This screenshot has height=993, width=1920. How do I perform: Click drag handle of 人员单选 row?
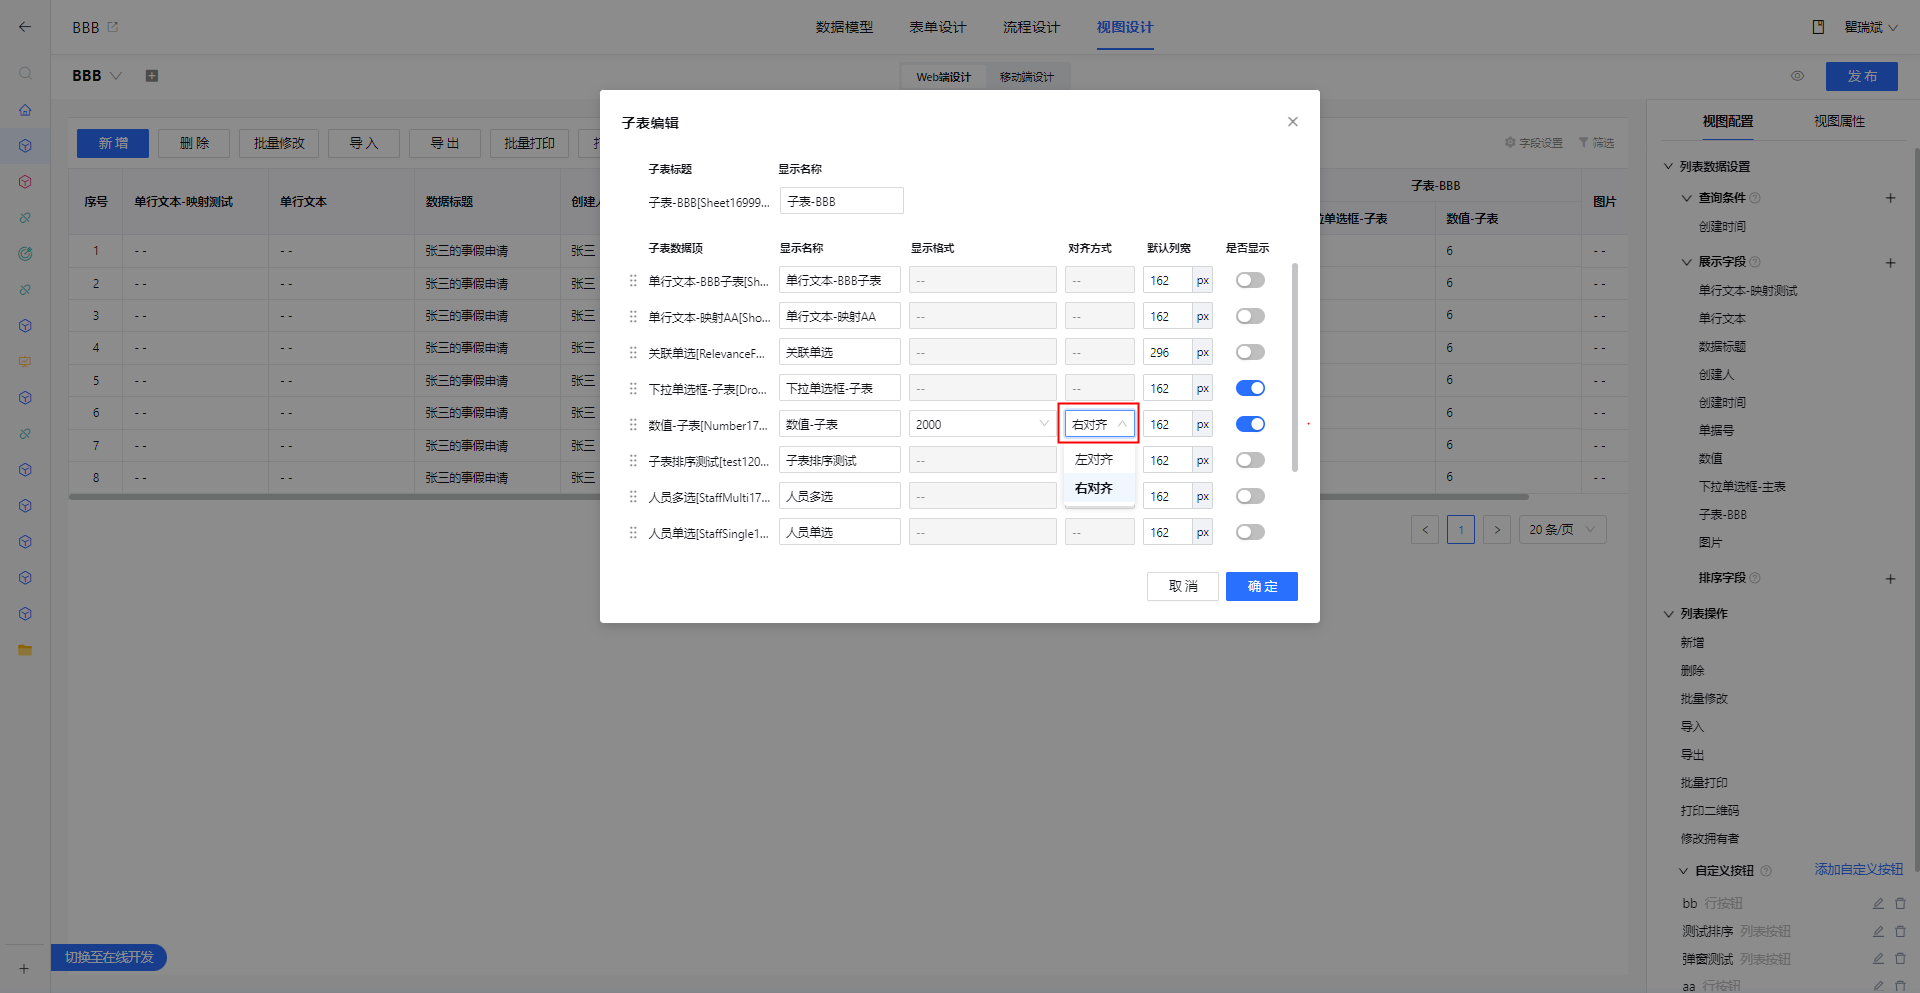tap(633, 533)
